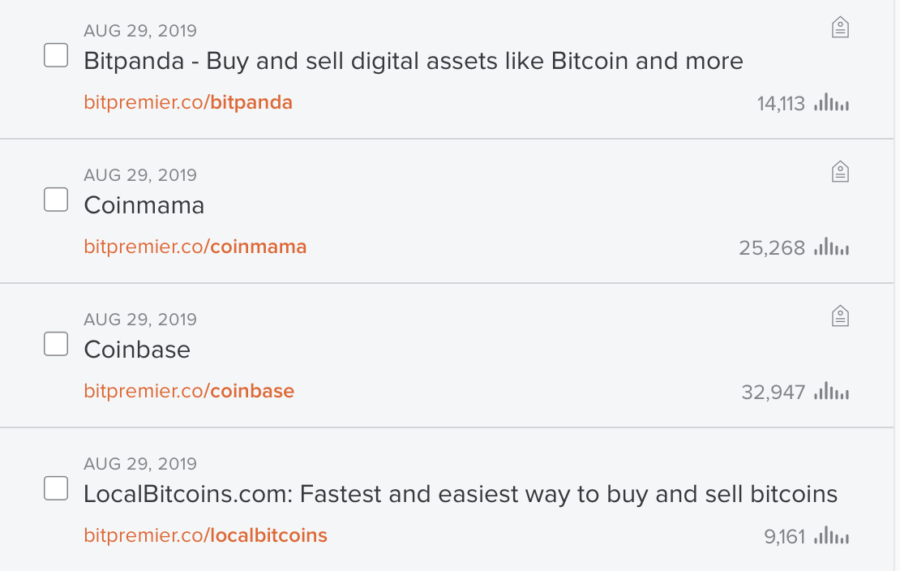
Task: Click the bitpremier.co/coinmama short link
Action: tap(195, 247)
